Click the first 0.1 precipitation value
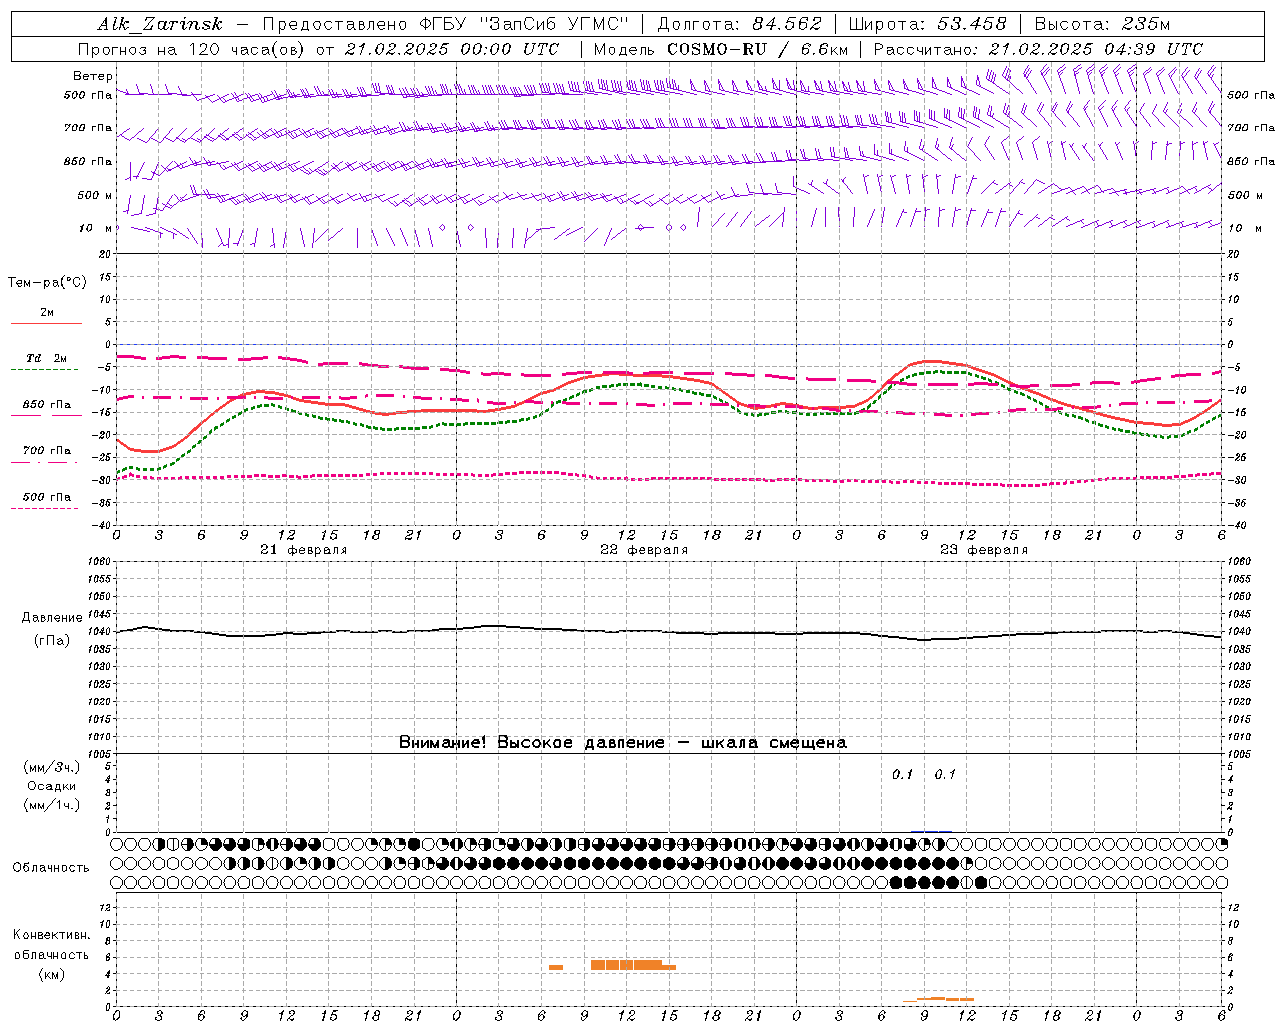 903,775
